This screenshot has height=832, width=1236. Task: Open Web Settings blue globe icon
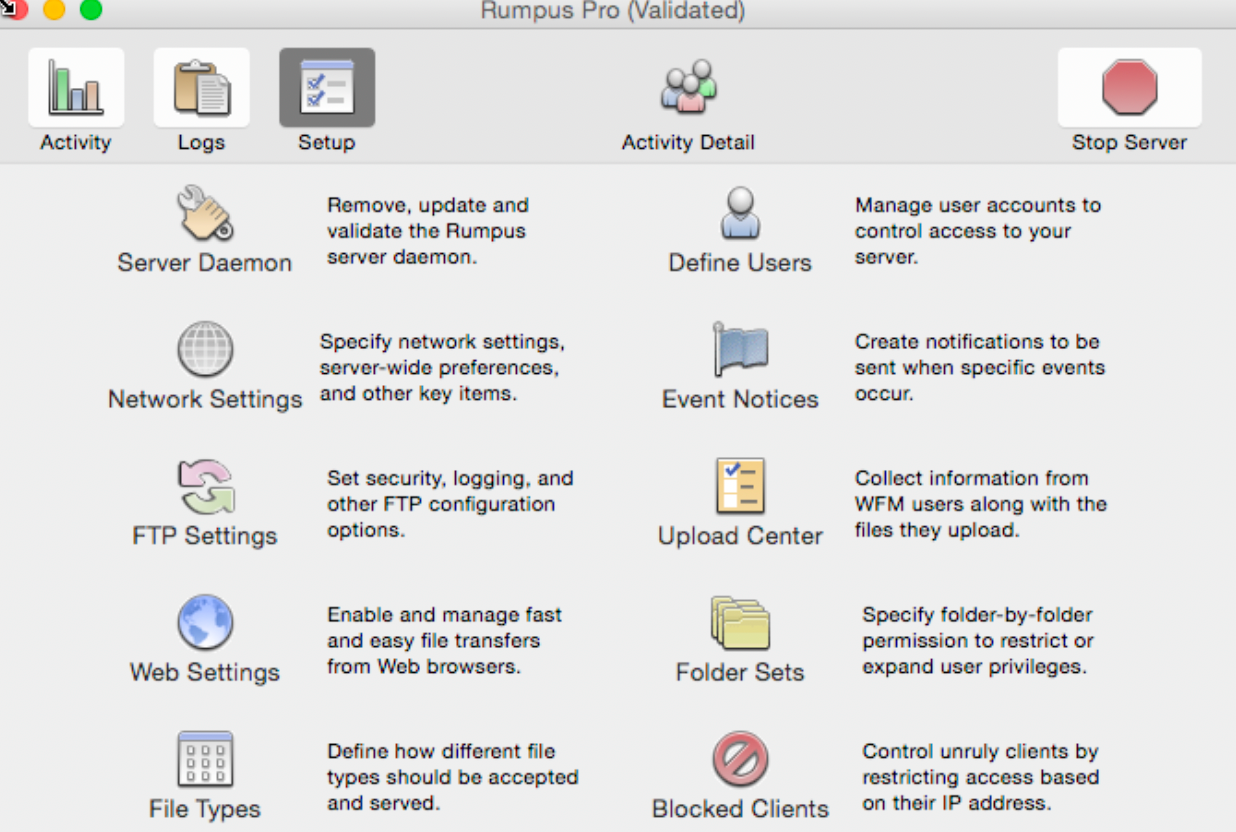coord(205,623)
